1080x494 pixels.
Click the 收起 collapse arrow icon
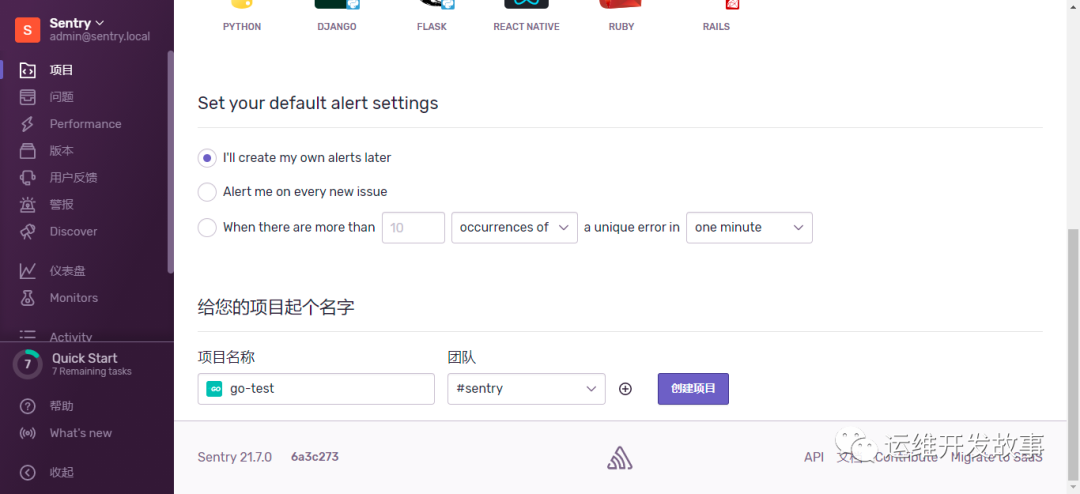click(x=28, y=473)
